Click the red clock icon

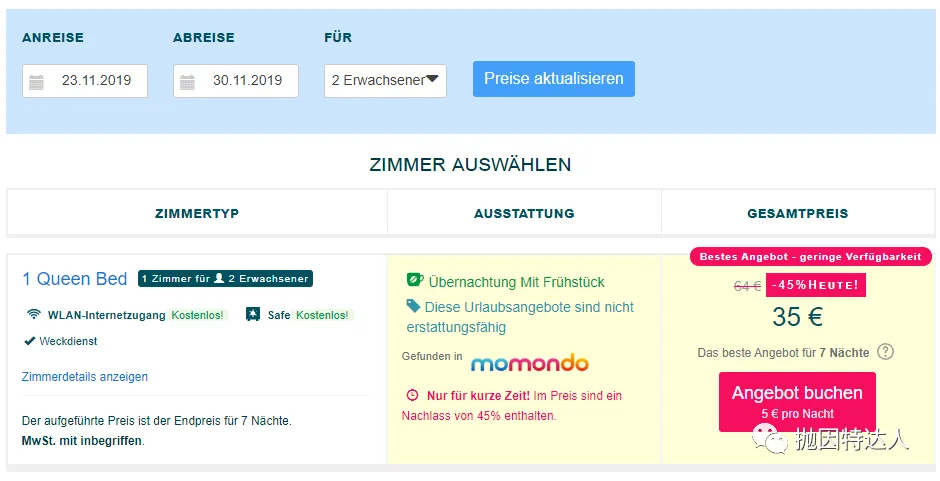(412, 395)
